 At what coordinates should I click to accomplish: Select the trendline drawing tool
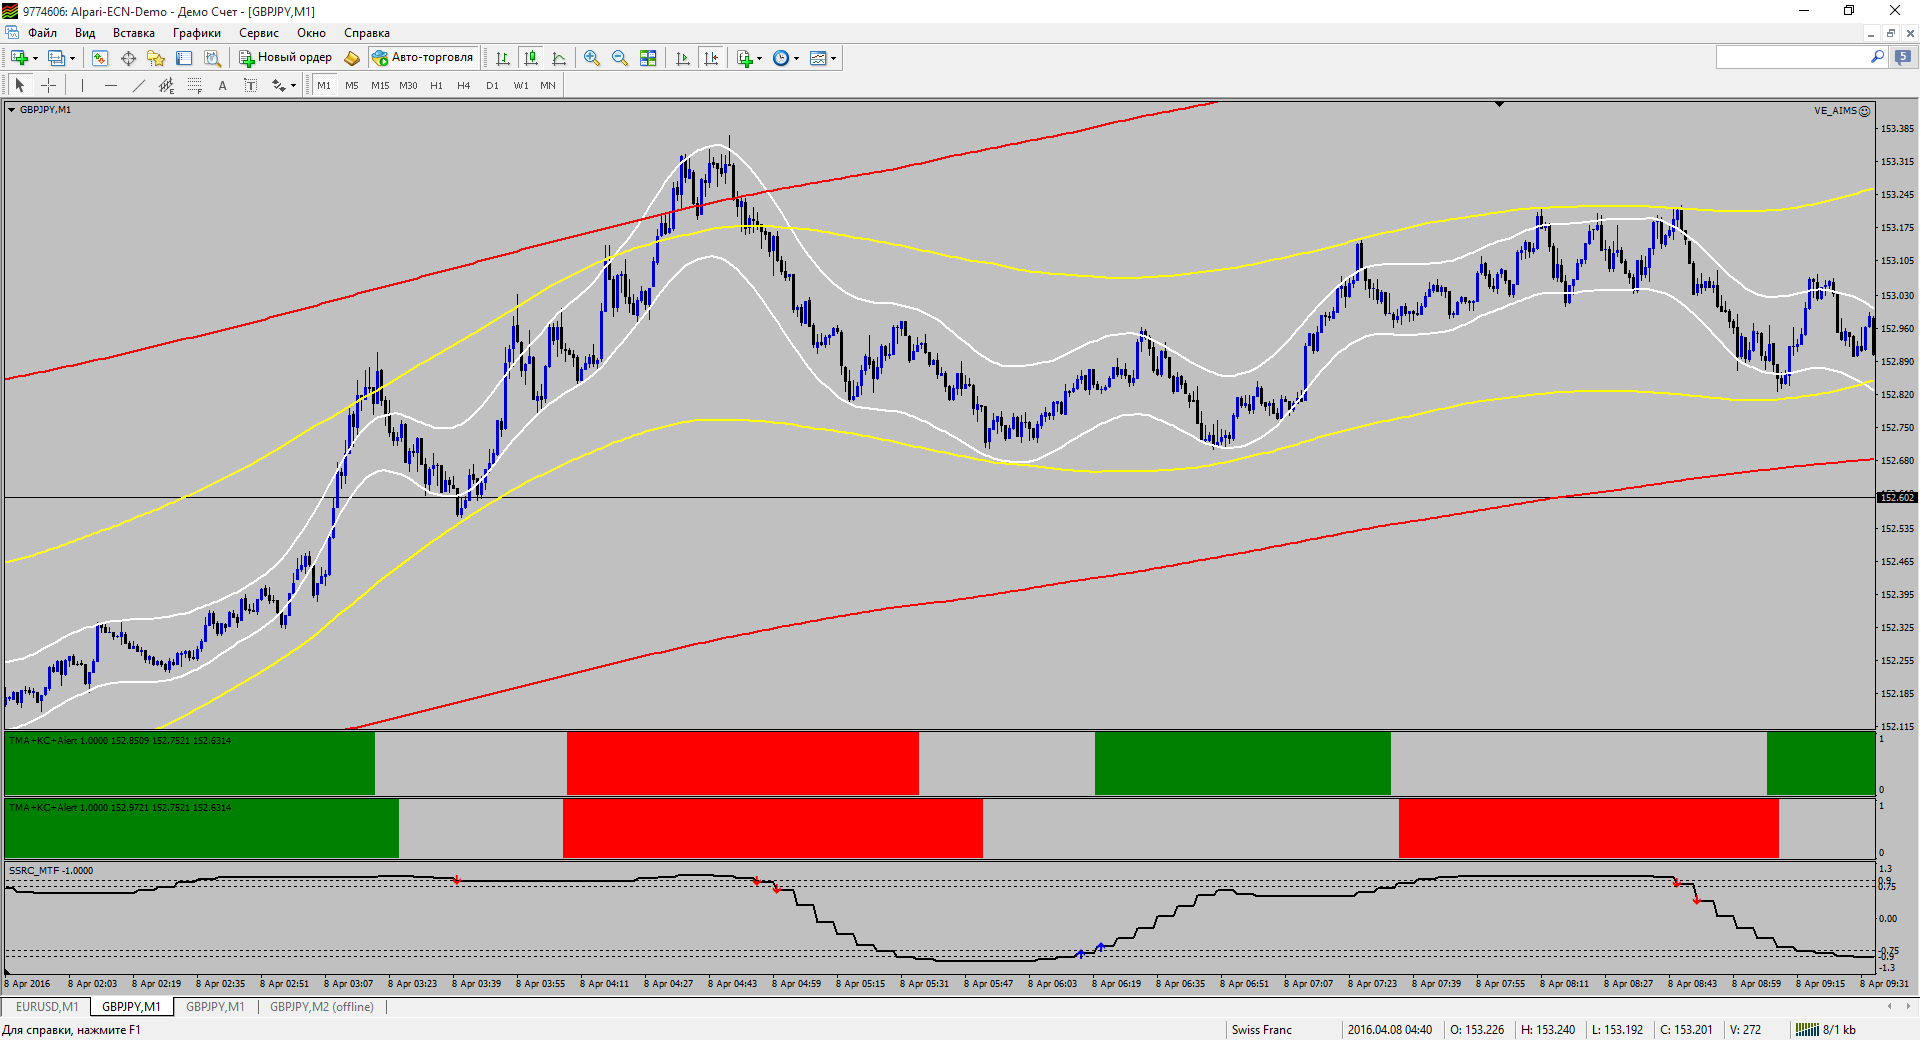(139, 85)
